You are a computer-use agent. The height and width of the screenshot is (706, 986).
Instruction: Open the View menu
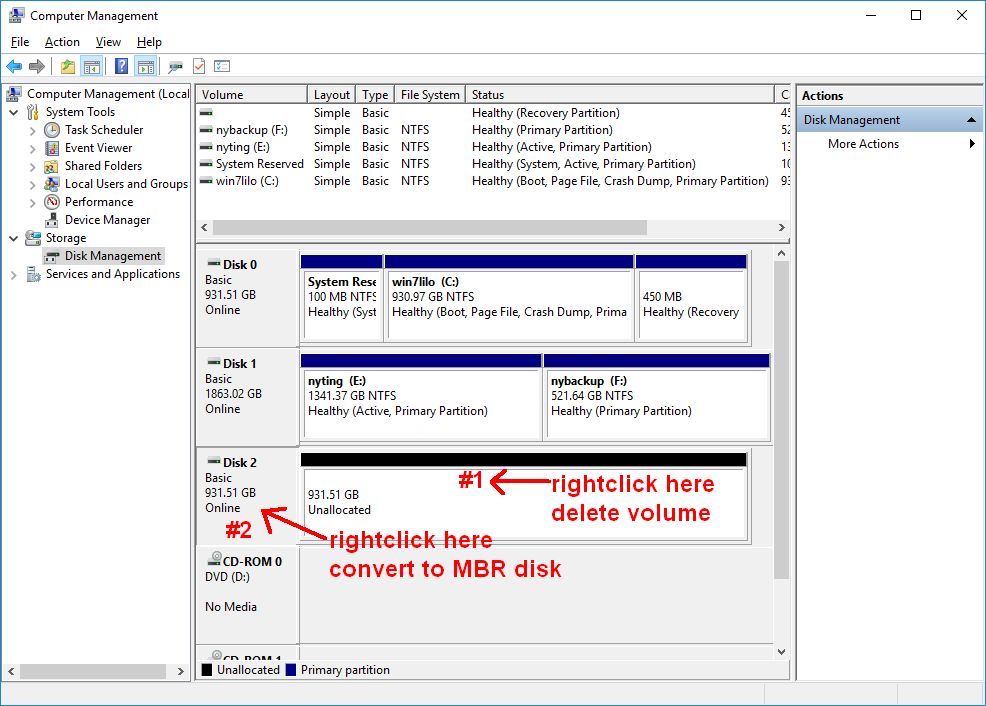pyautogui.click(x=108, y=42)
